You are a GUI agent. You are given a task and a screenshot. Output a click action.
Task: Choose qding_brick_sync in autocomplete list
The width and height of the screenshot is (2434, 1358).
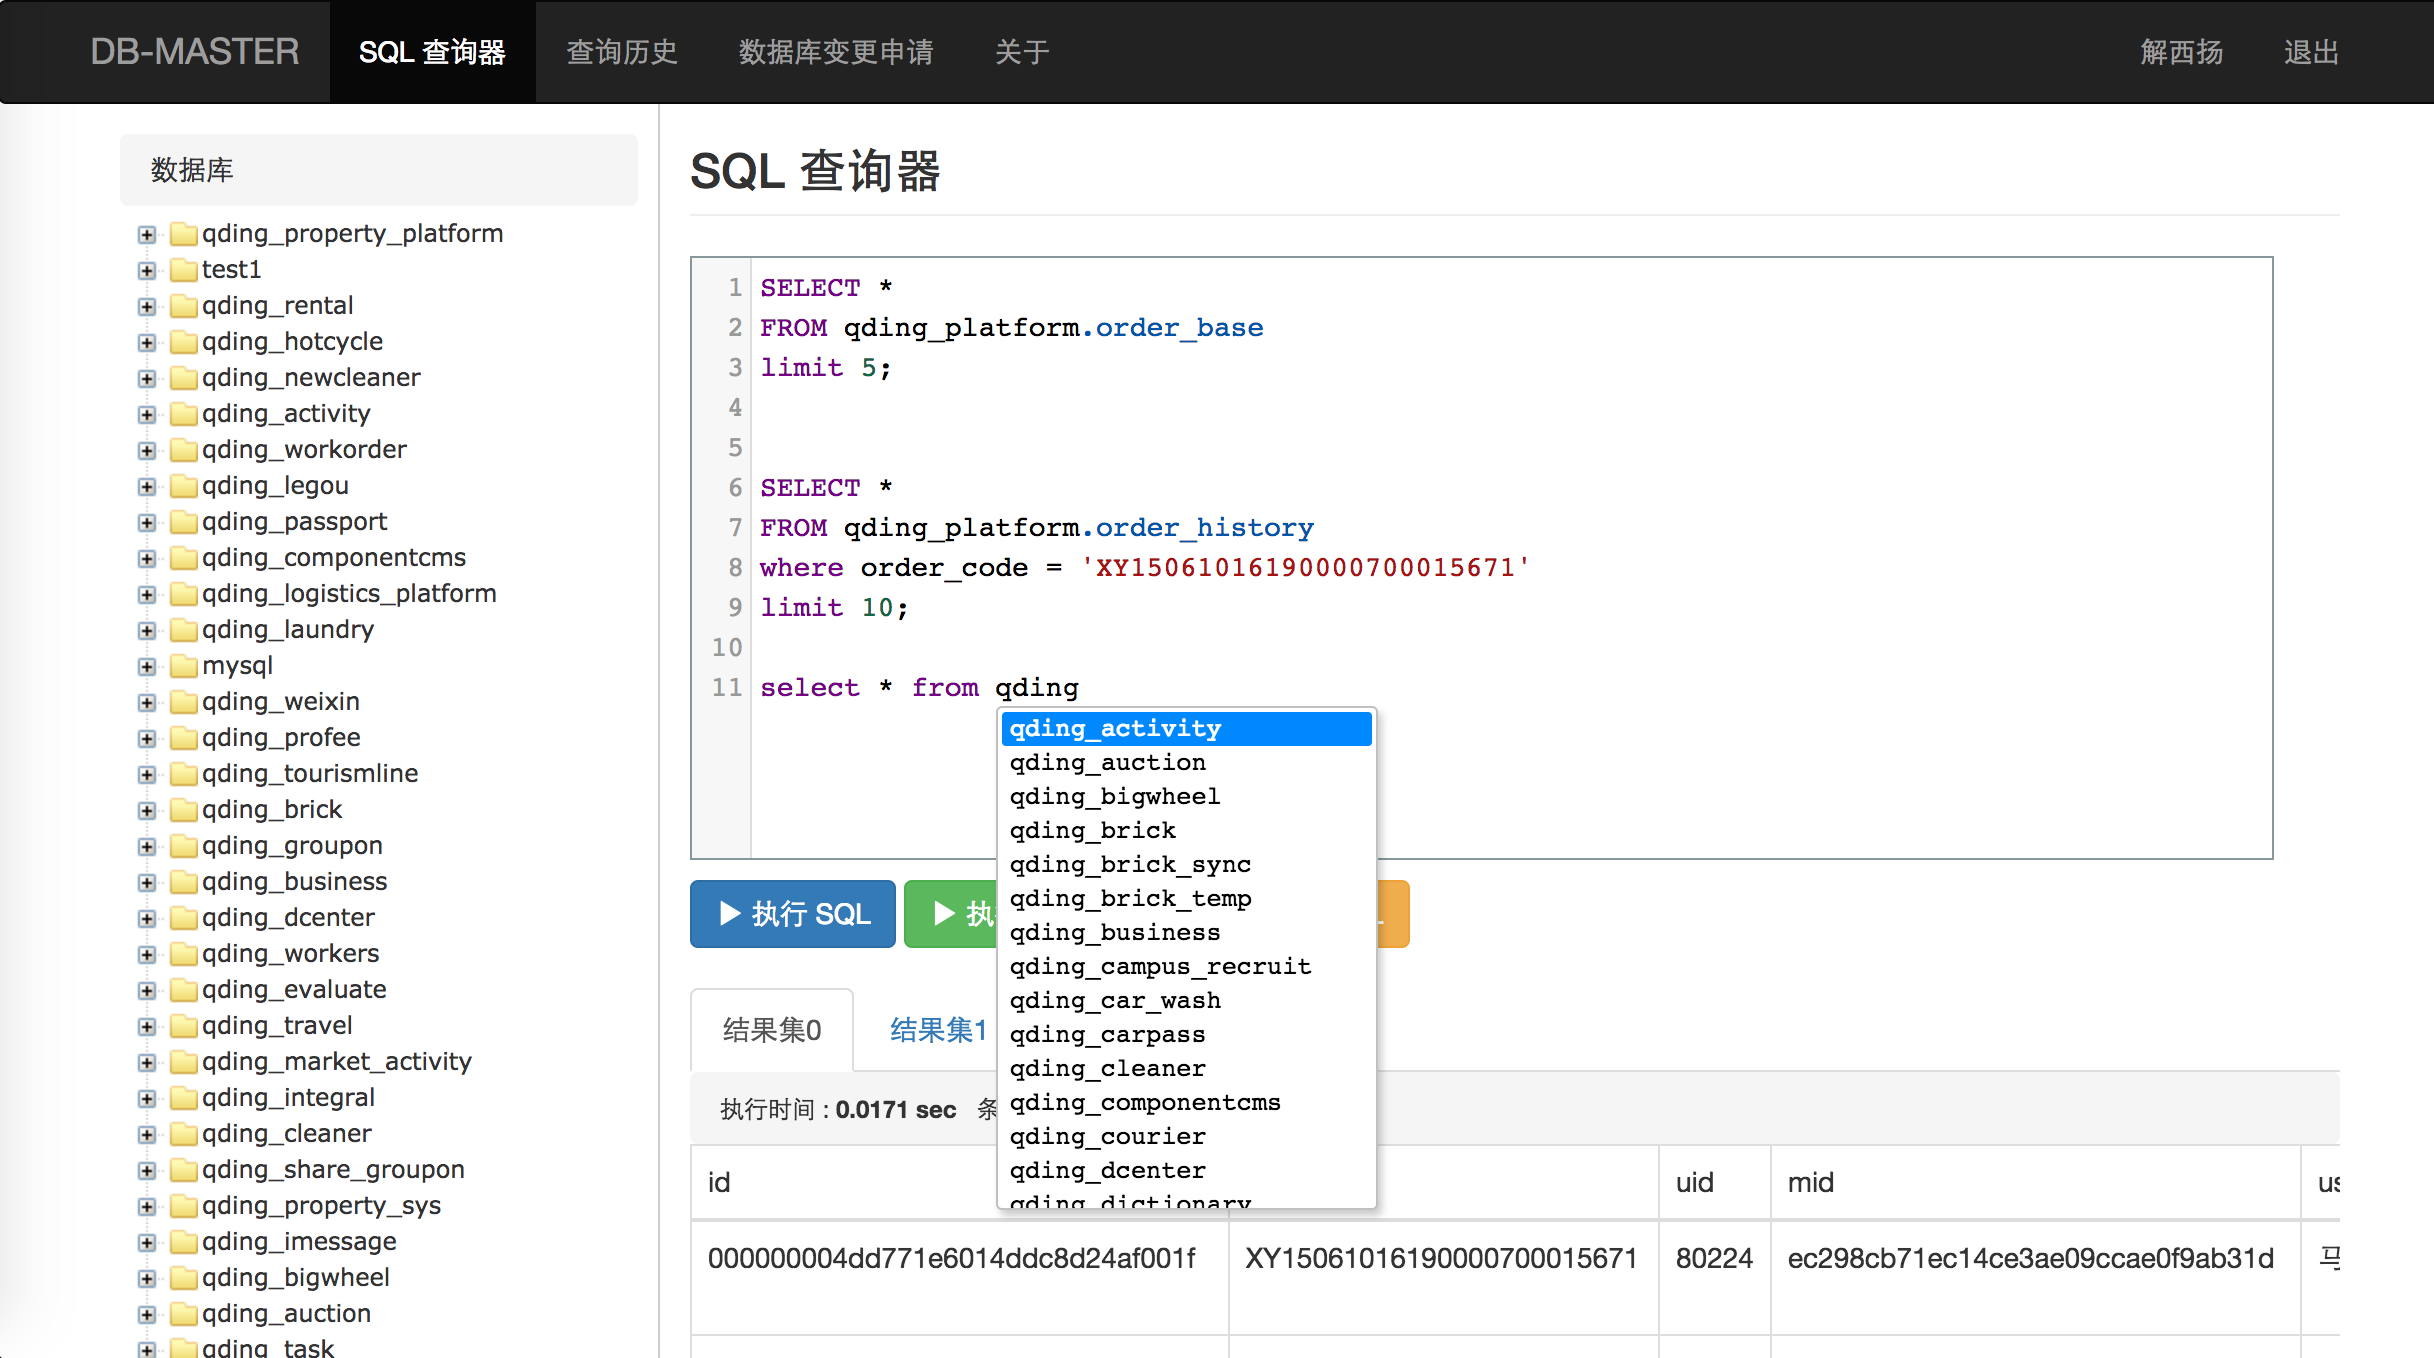(1186, 865)
